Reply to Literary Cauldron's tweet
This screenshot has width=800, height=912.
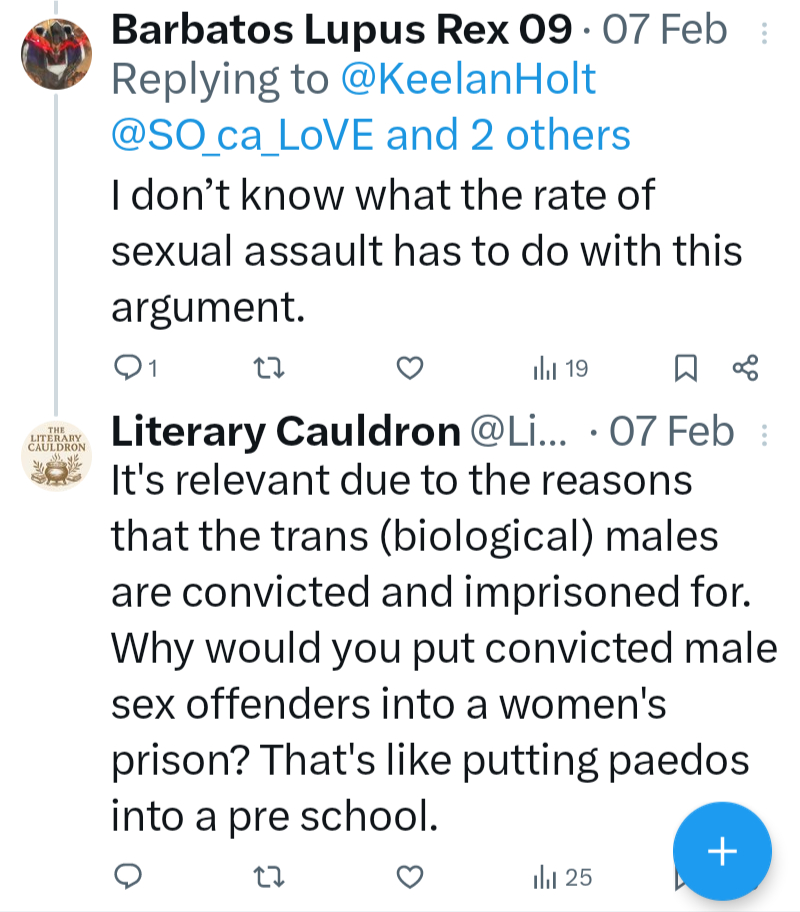coord(127,878)
